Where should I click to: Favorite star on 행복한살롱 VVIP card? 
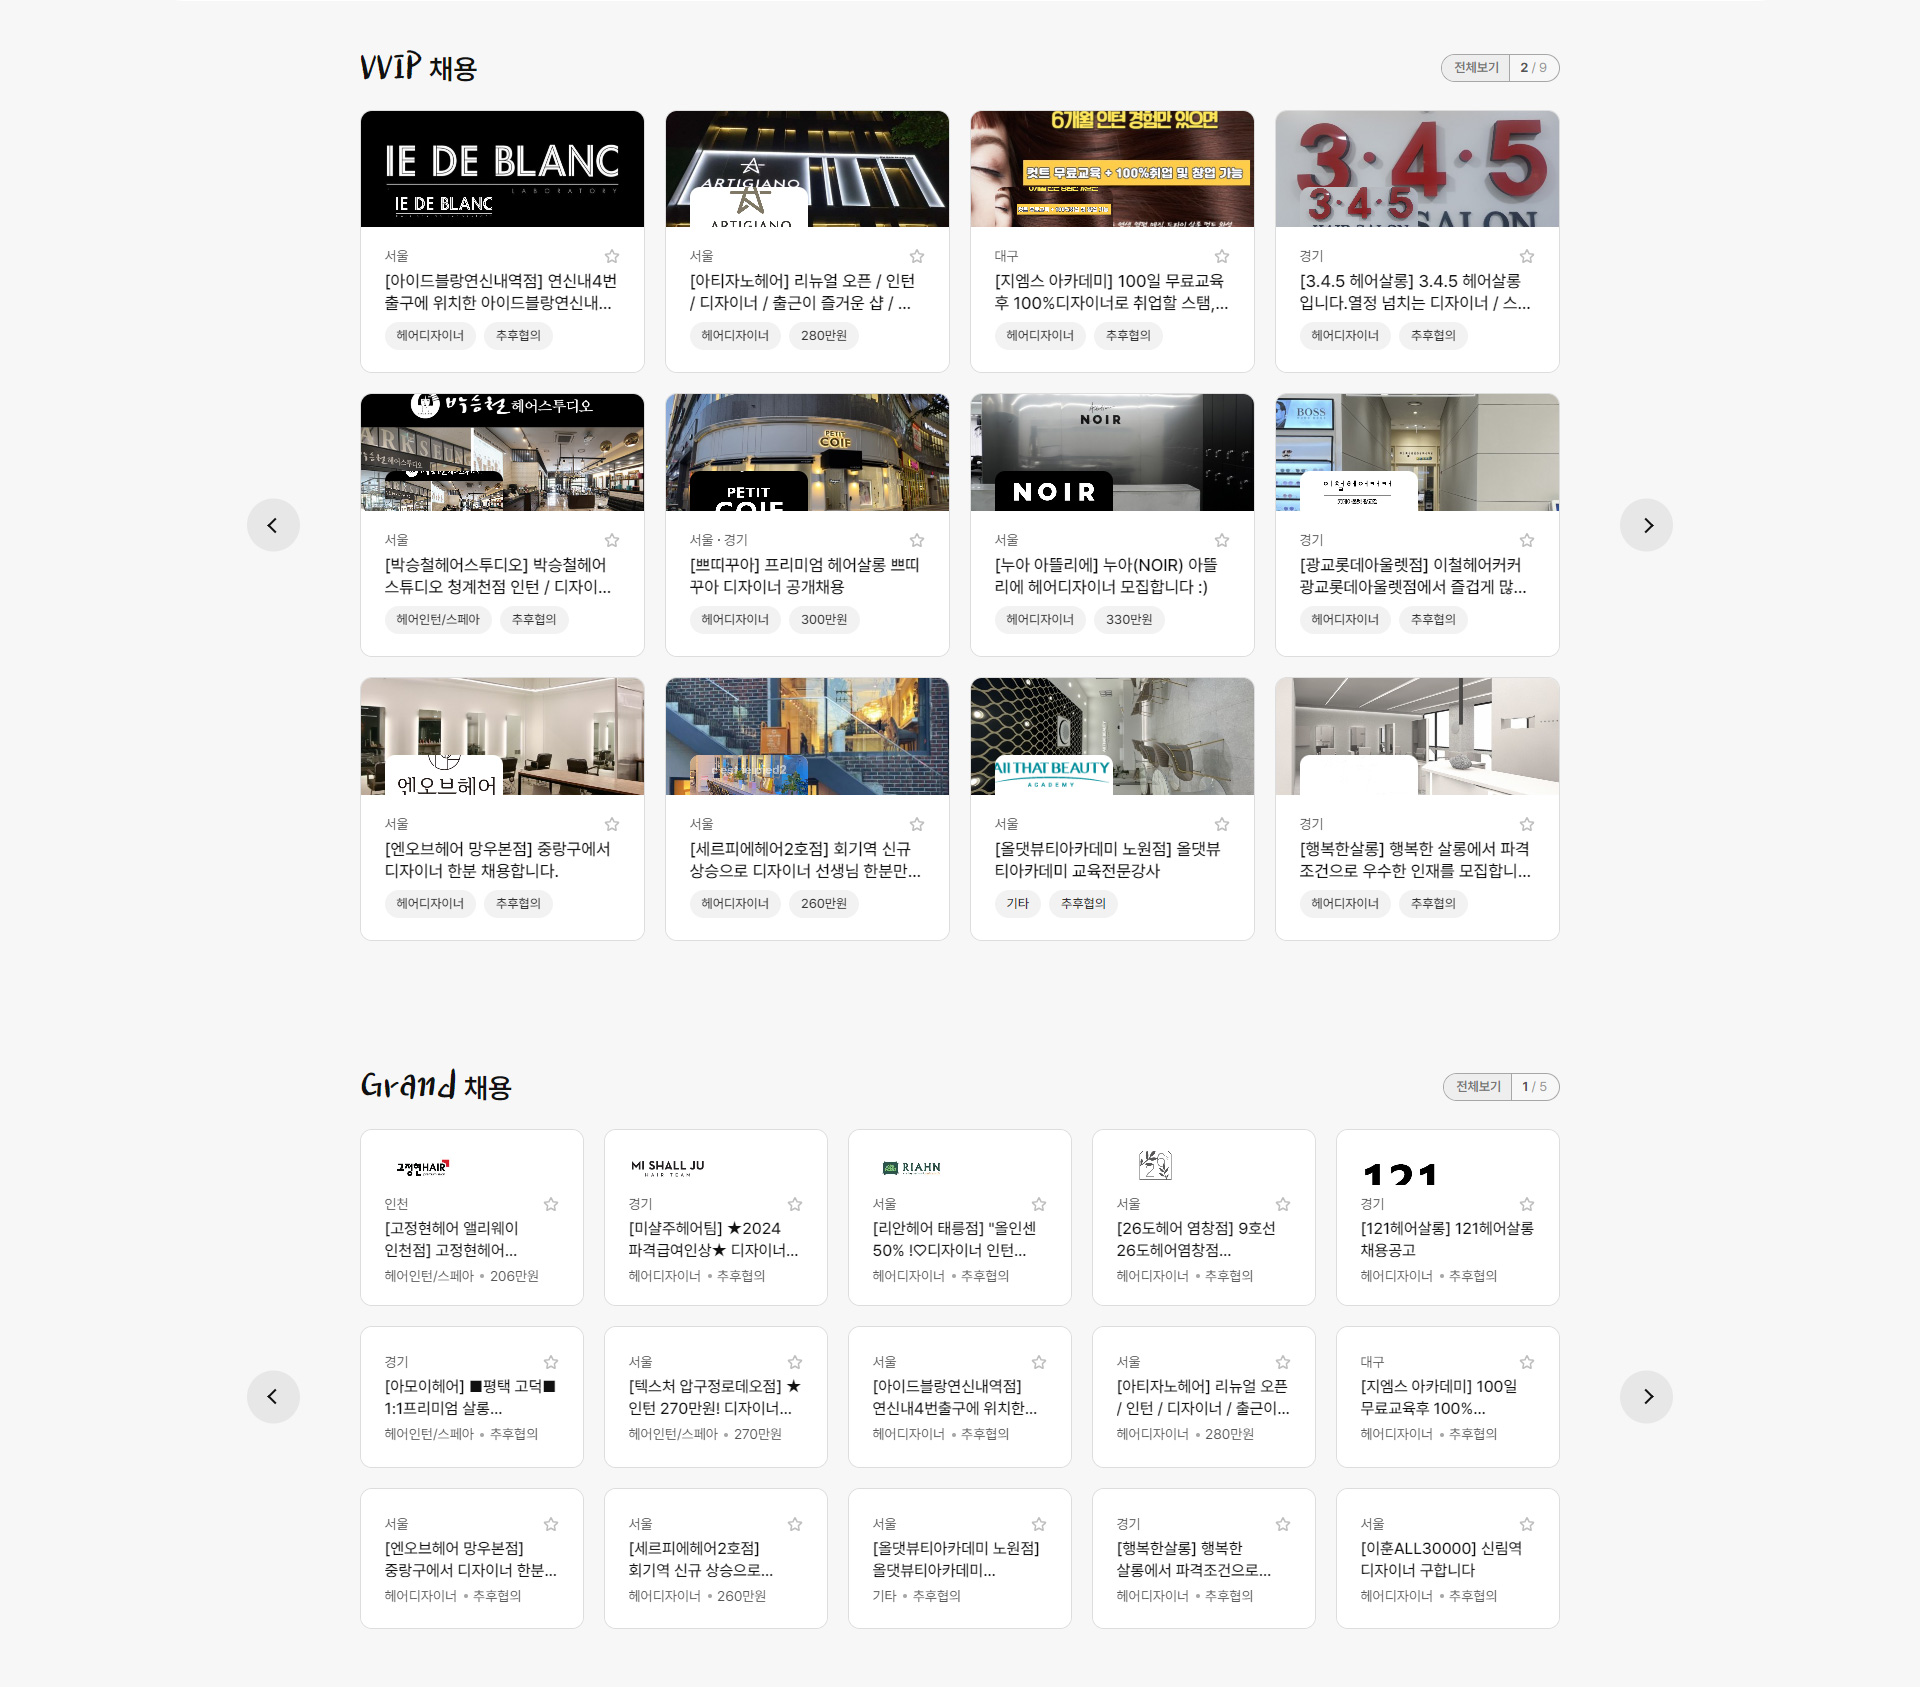point(1527,824)
